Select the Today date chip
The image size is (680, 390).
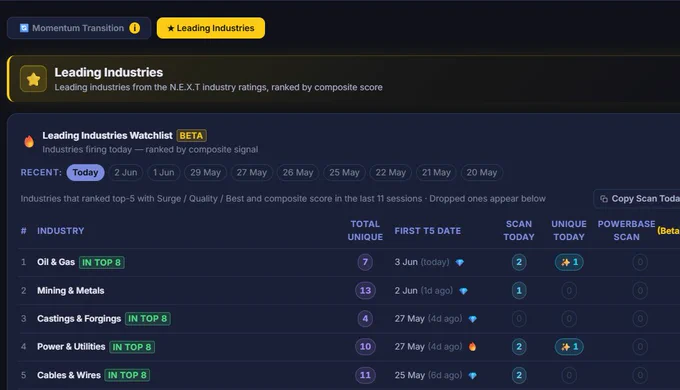tap(85, 173)
